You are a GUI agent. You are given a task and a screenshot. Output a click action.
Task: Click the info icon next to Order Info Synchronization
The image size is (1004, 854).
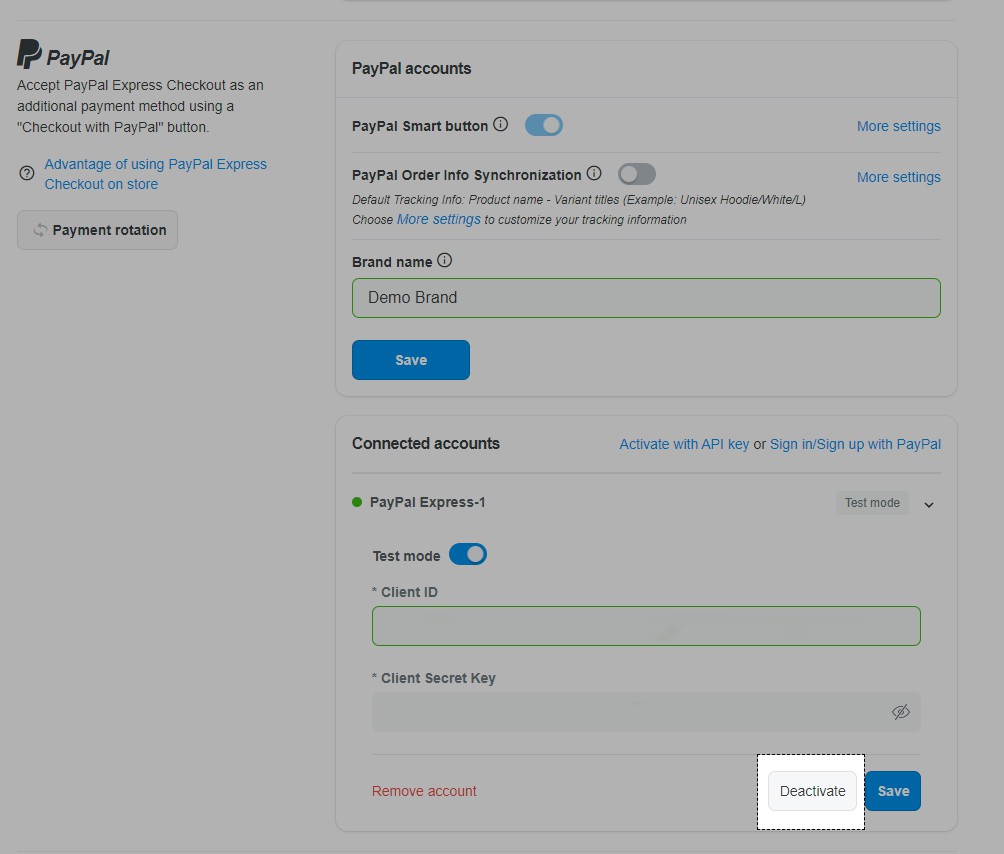pyautogui.click(x=594, y=172)
